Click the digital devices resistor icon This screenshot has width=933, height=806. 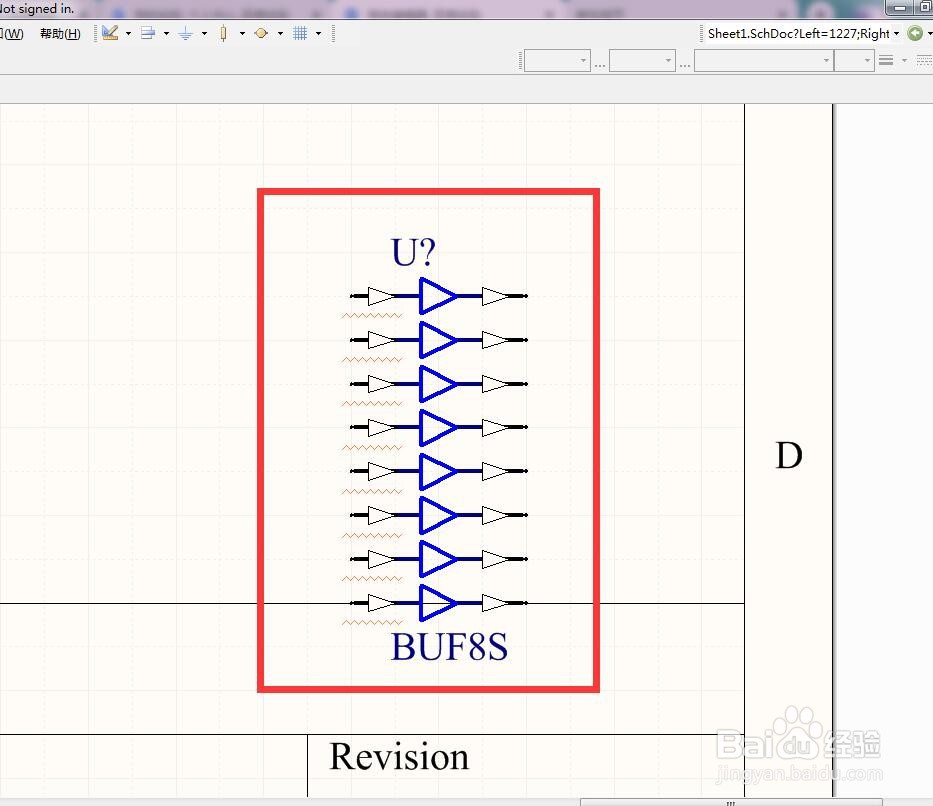[223, 33]
